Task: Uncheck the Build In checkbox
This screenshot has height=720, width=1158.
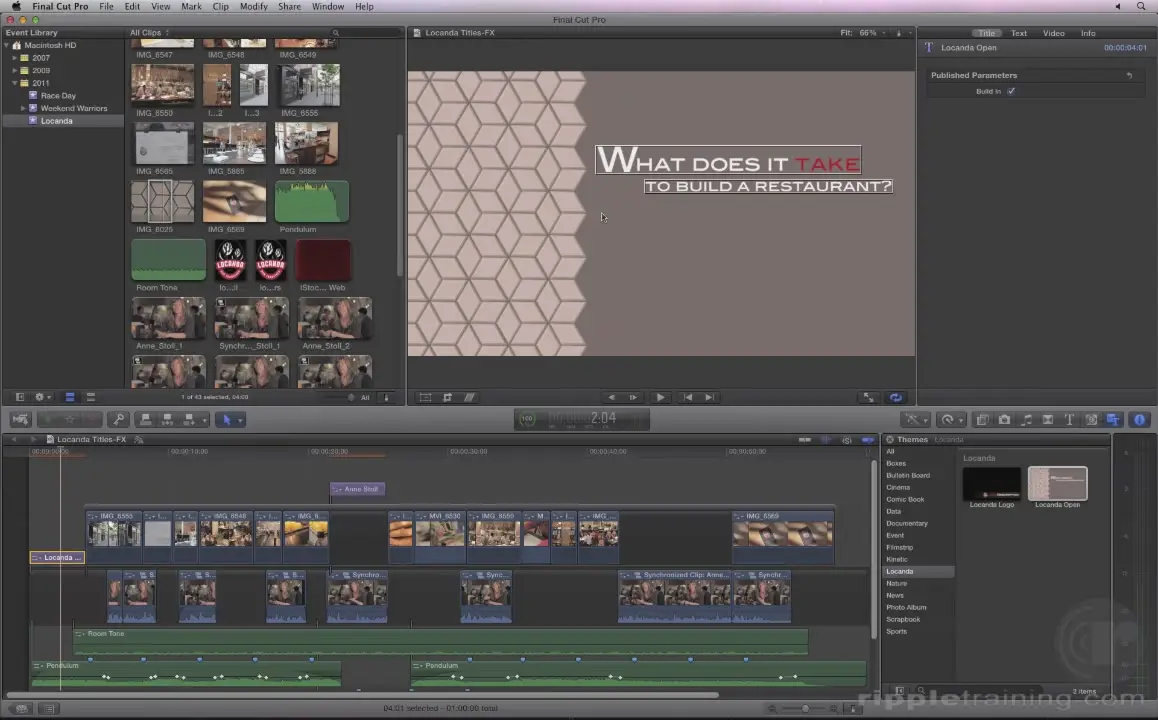Action: click(1011, 91)
